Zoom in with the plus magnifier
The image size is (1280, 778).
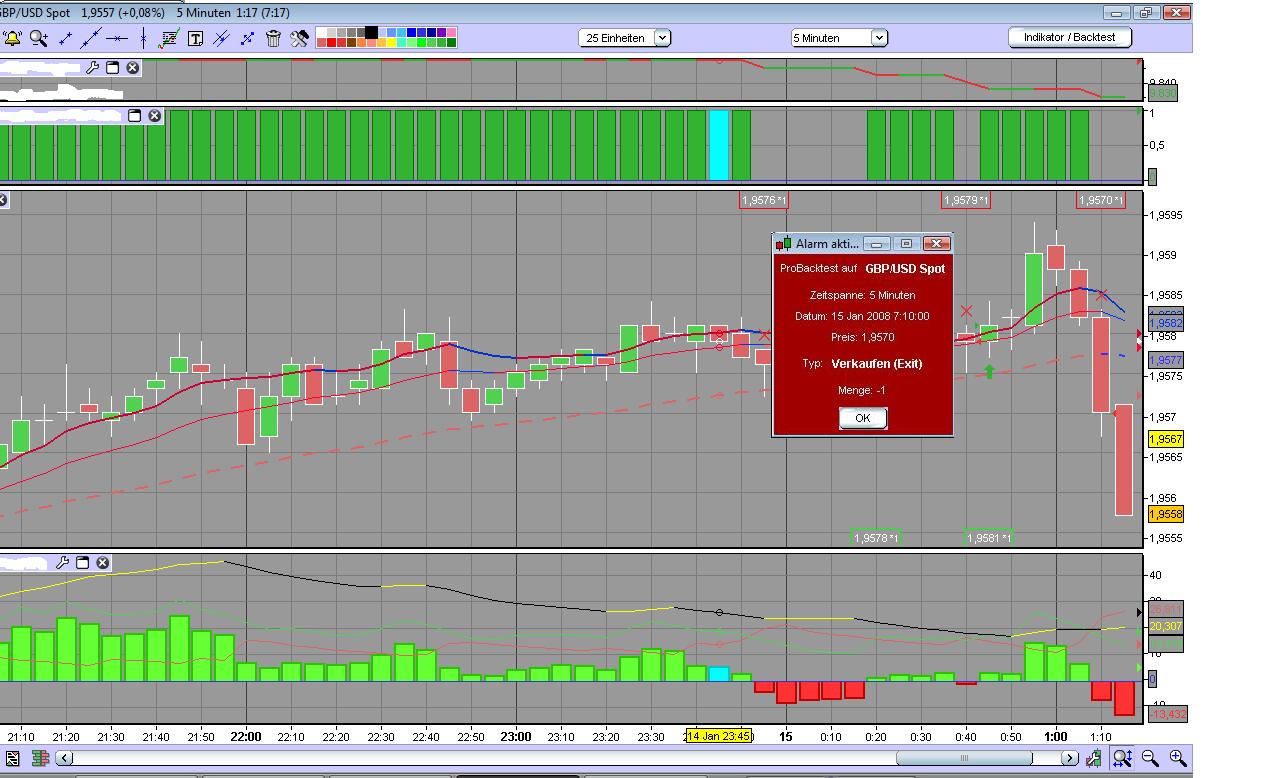(1178, 759)
